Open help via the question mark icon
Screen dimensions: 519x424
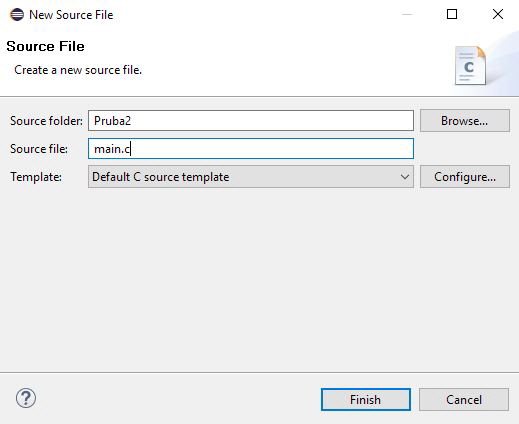[26, 398]
